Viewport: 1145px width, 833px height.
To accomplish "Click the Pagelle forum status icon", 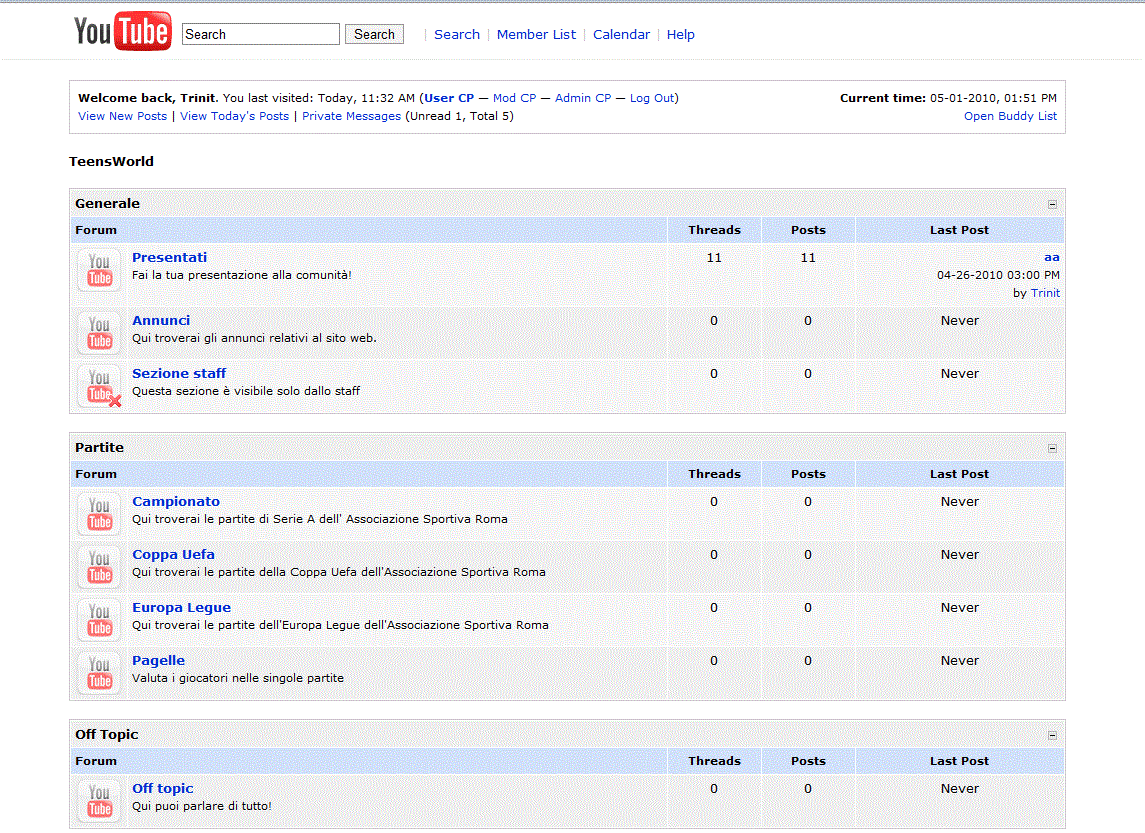I will tap(99, 673).
